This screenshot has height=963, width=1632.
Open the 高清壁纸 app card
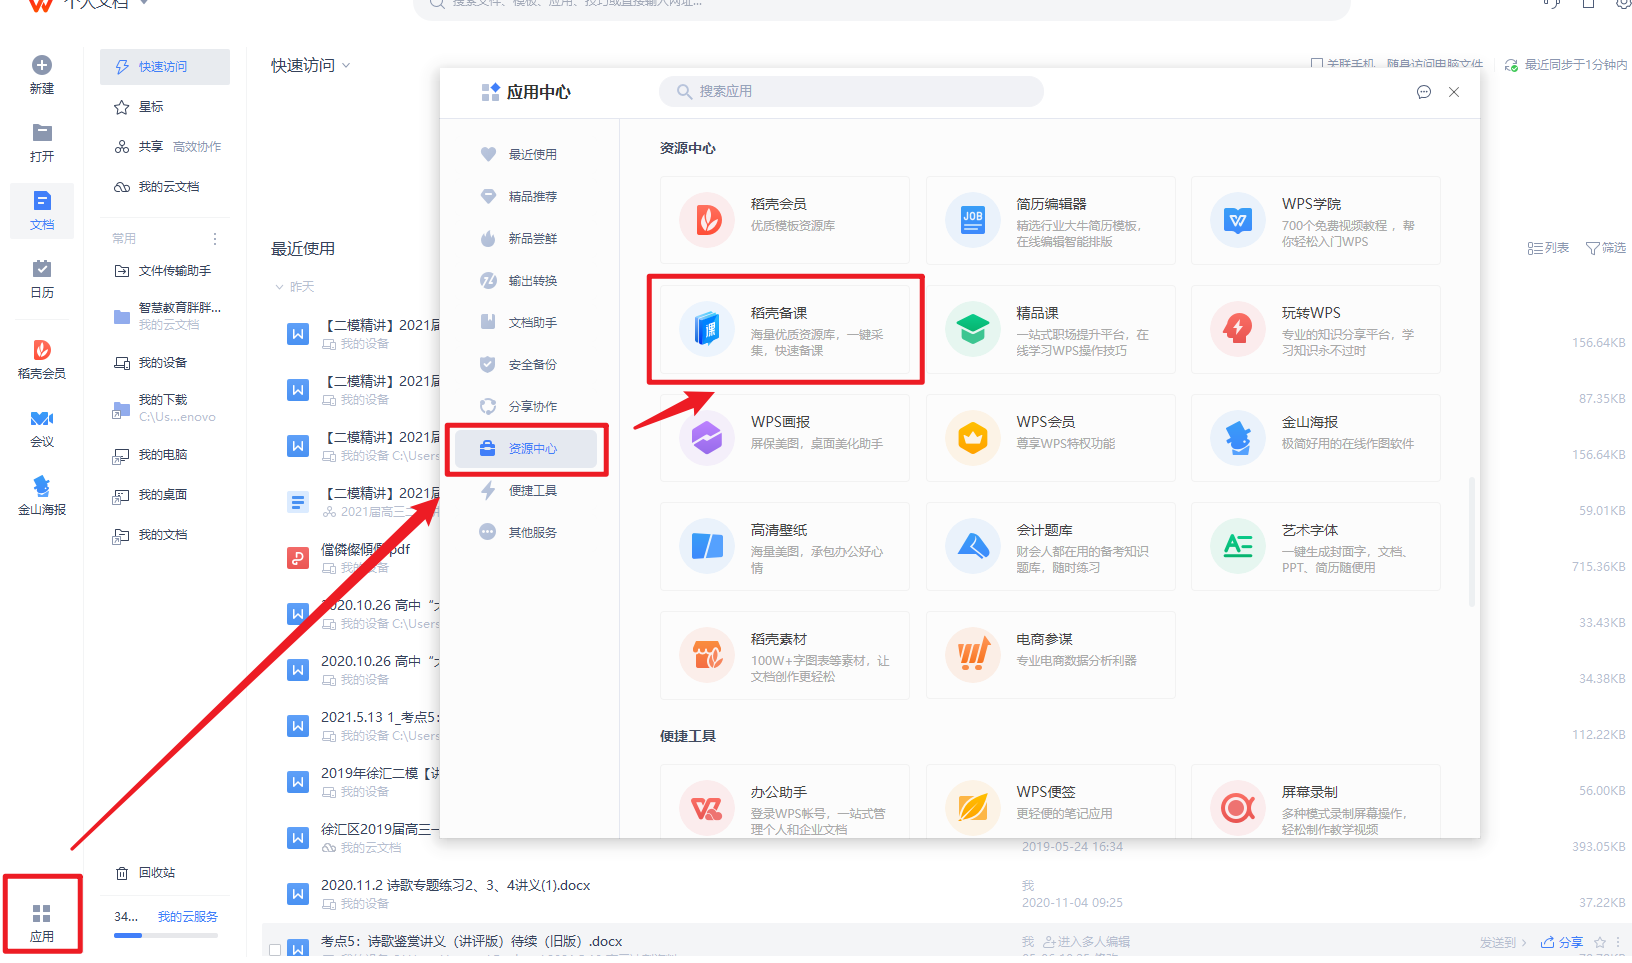click(785, 546)
